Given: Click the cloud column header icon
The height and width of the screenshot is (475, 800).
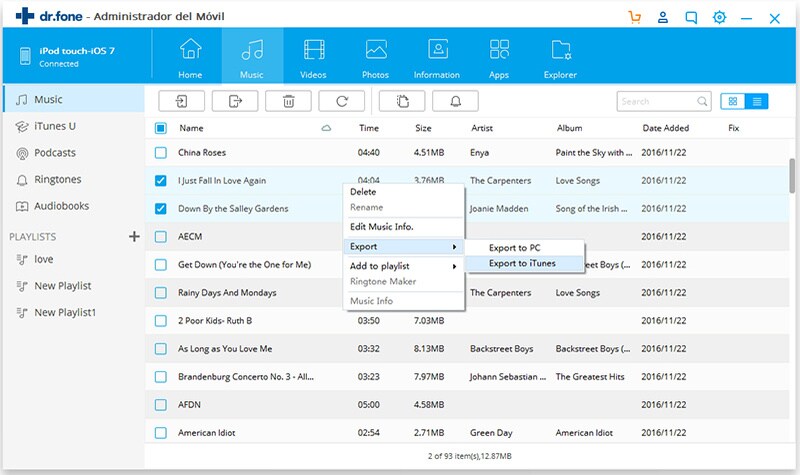Looking at the screenshot, I should coord(326,128).
